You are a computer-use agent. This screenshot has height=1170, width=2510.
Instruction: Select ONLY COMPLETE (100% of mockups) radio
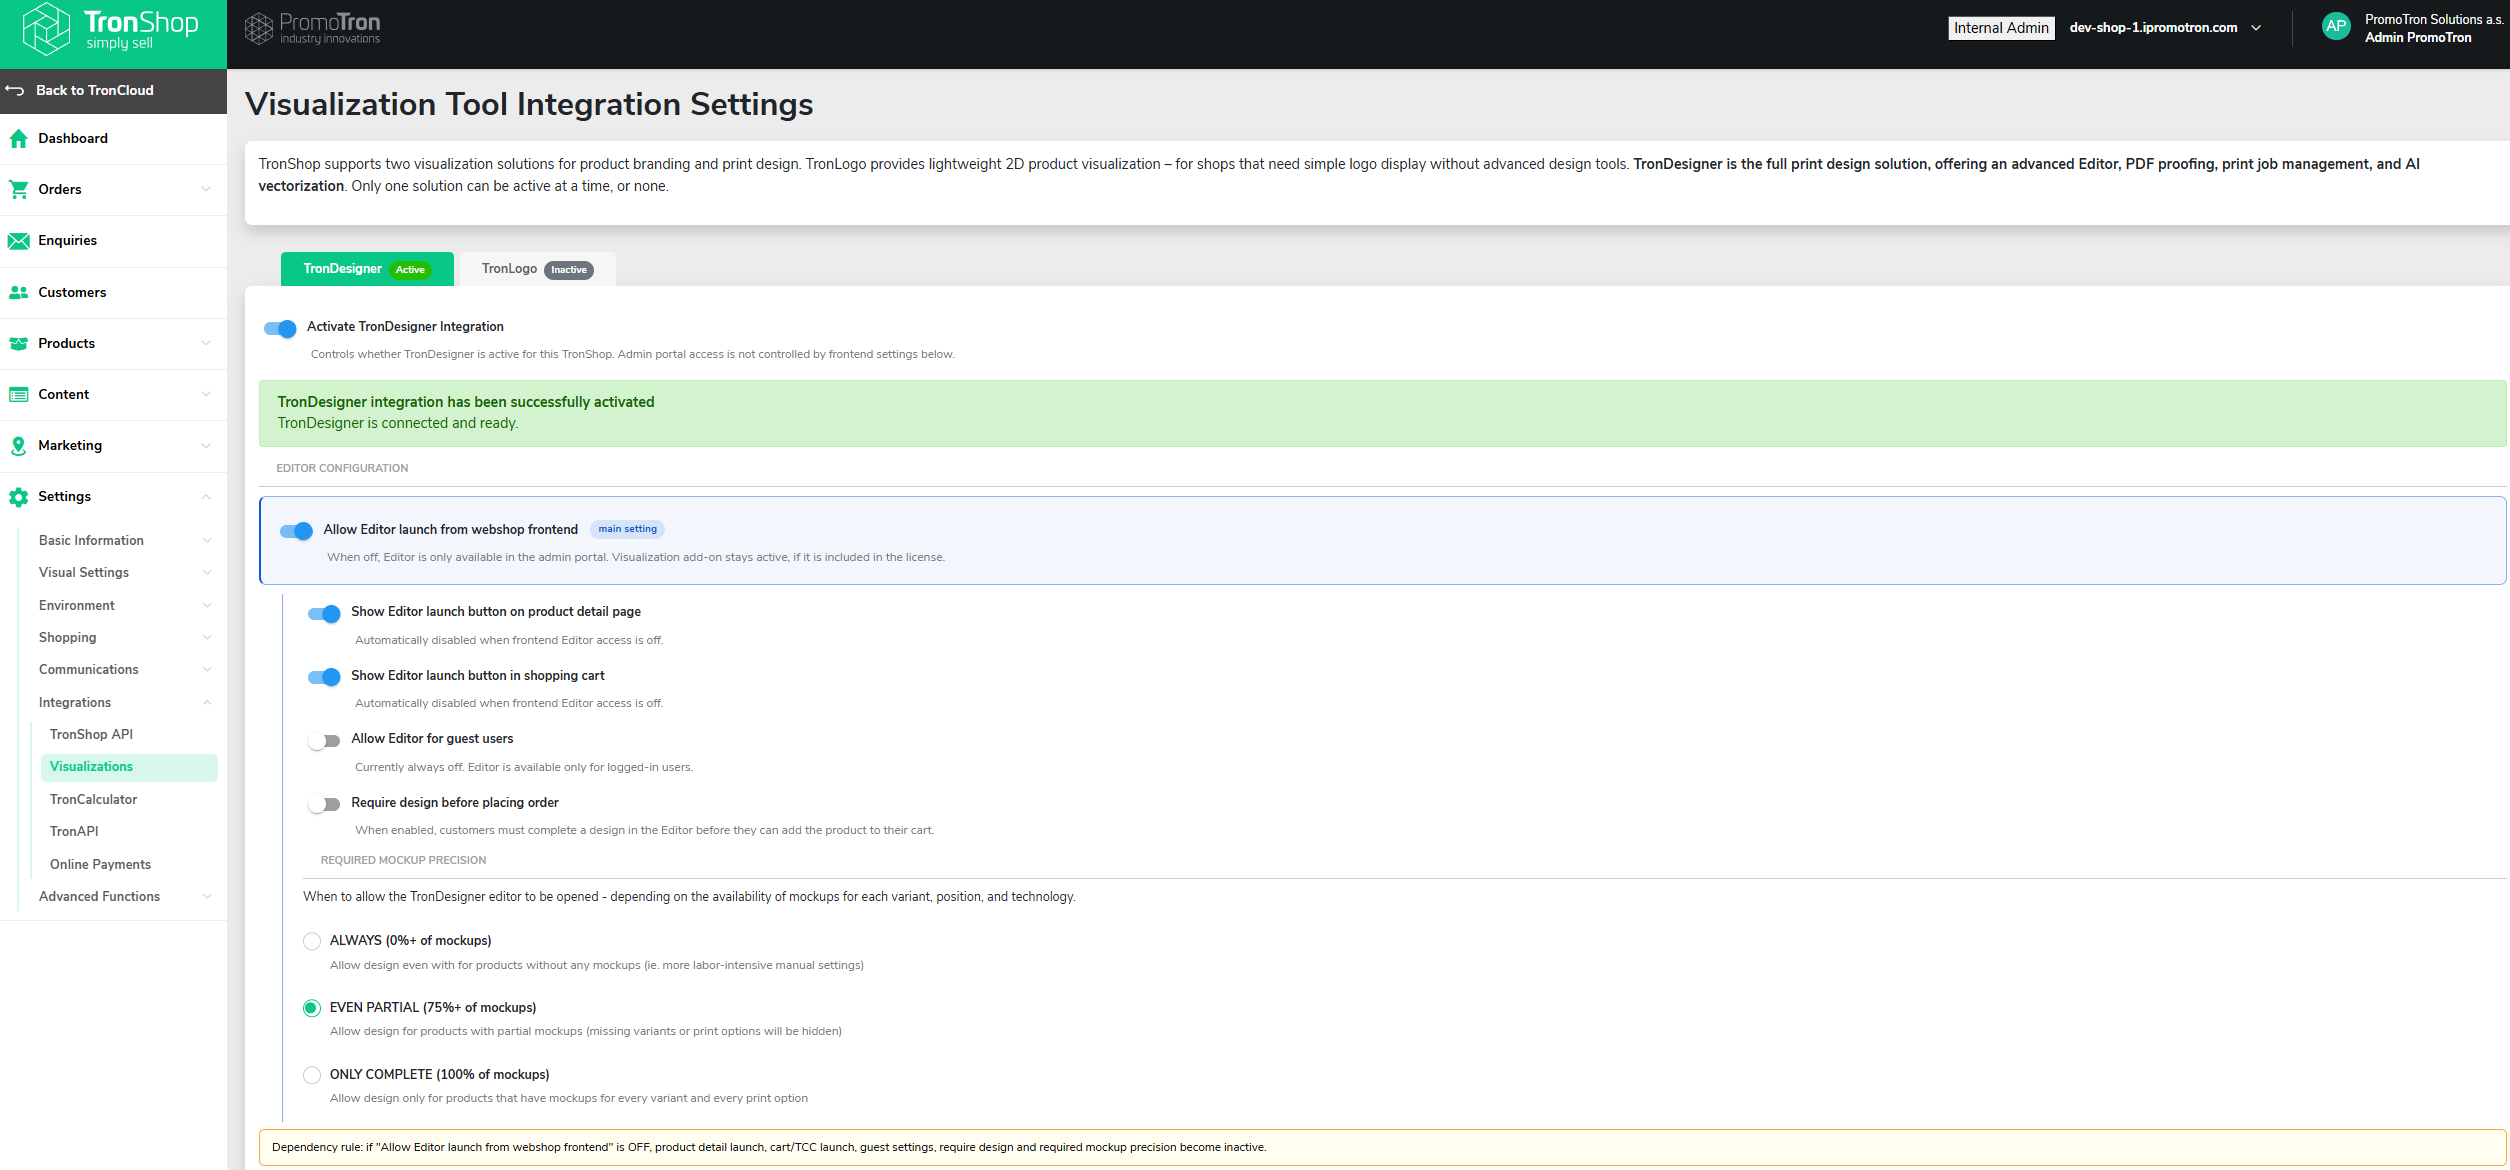click(x=312, y=1075)
